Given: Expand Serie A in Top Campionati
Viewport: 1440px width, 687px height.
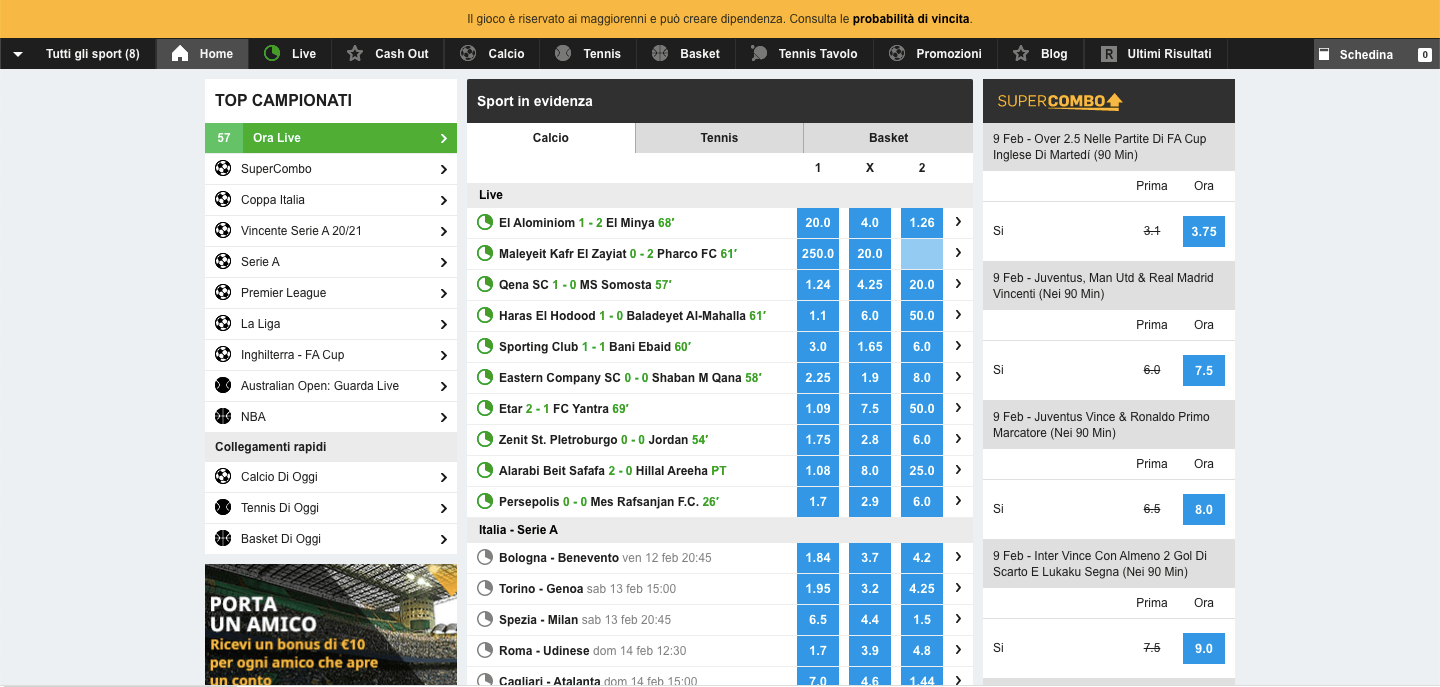Looking at the screenshot, I should click(443, 261).
